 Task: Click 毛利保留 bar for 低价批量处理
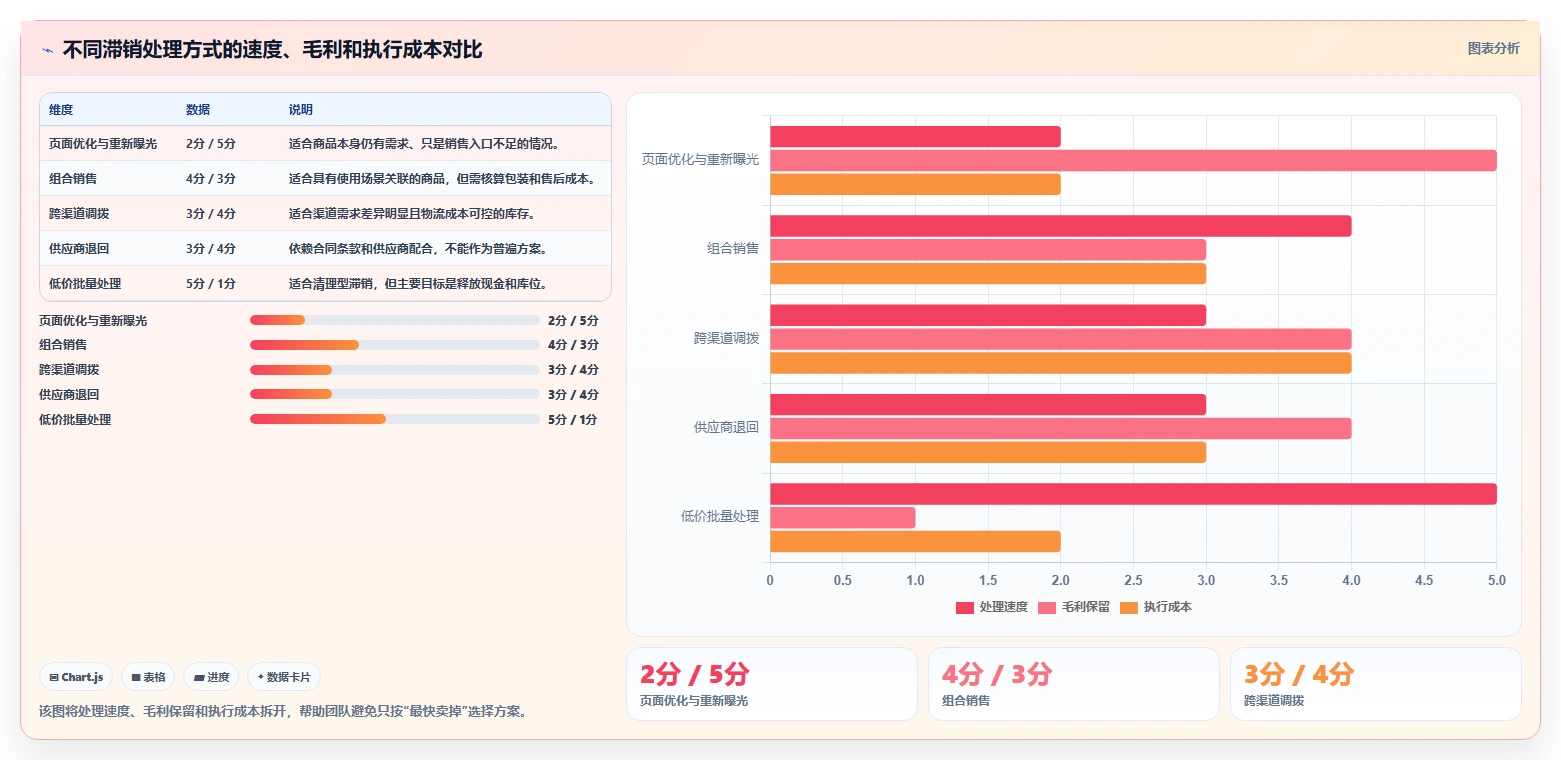(842, 517)
